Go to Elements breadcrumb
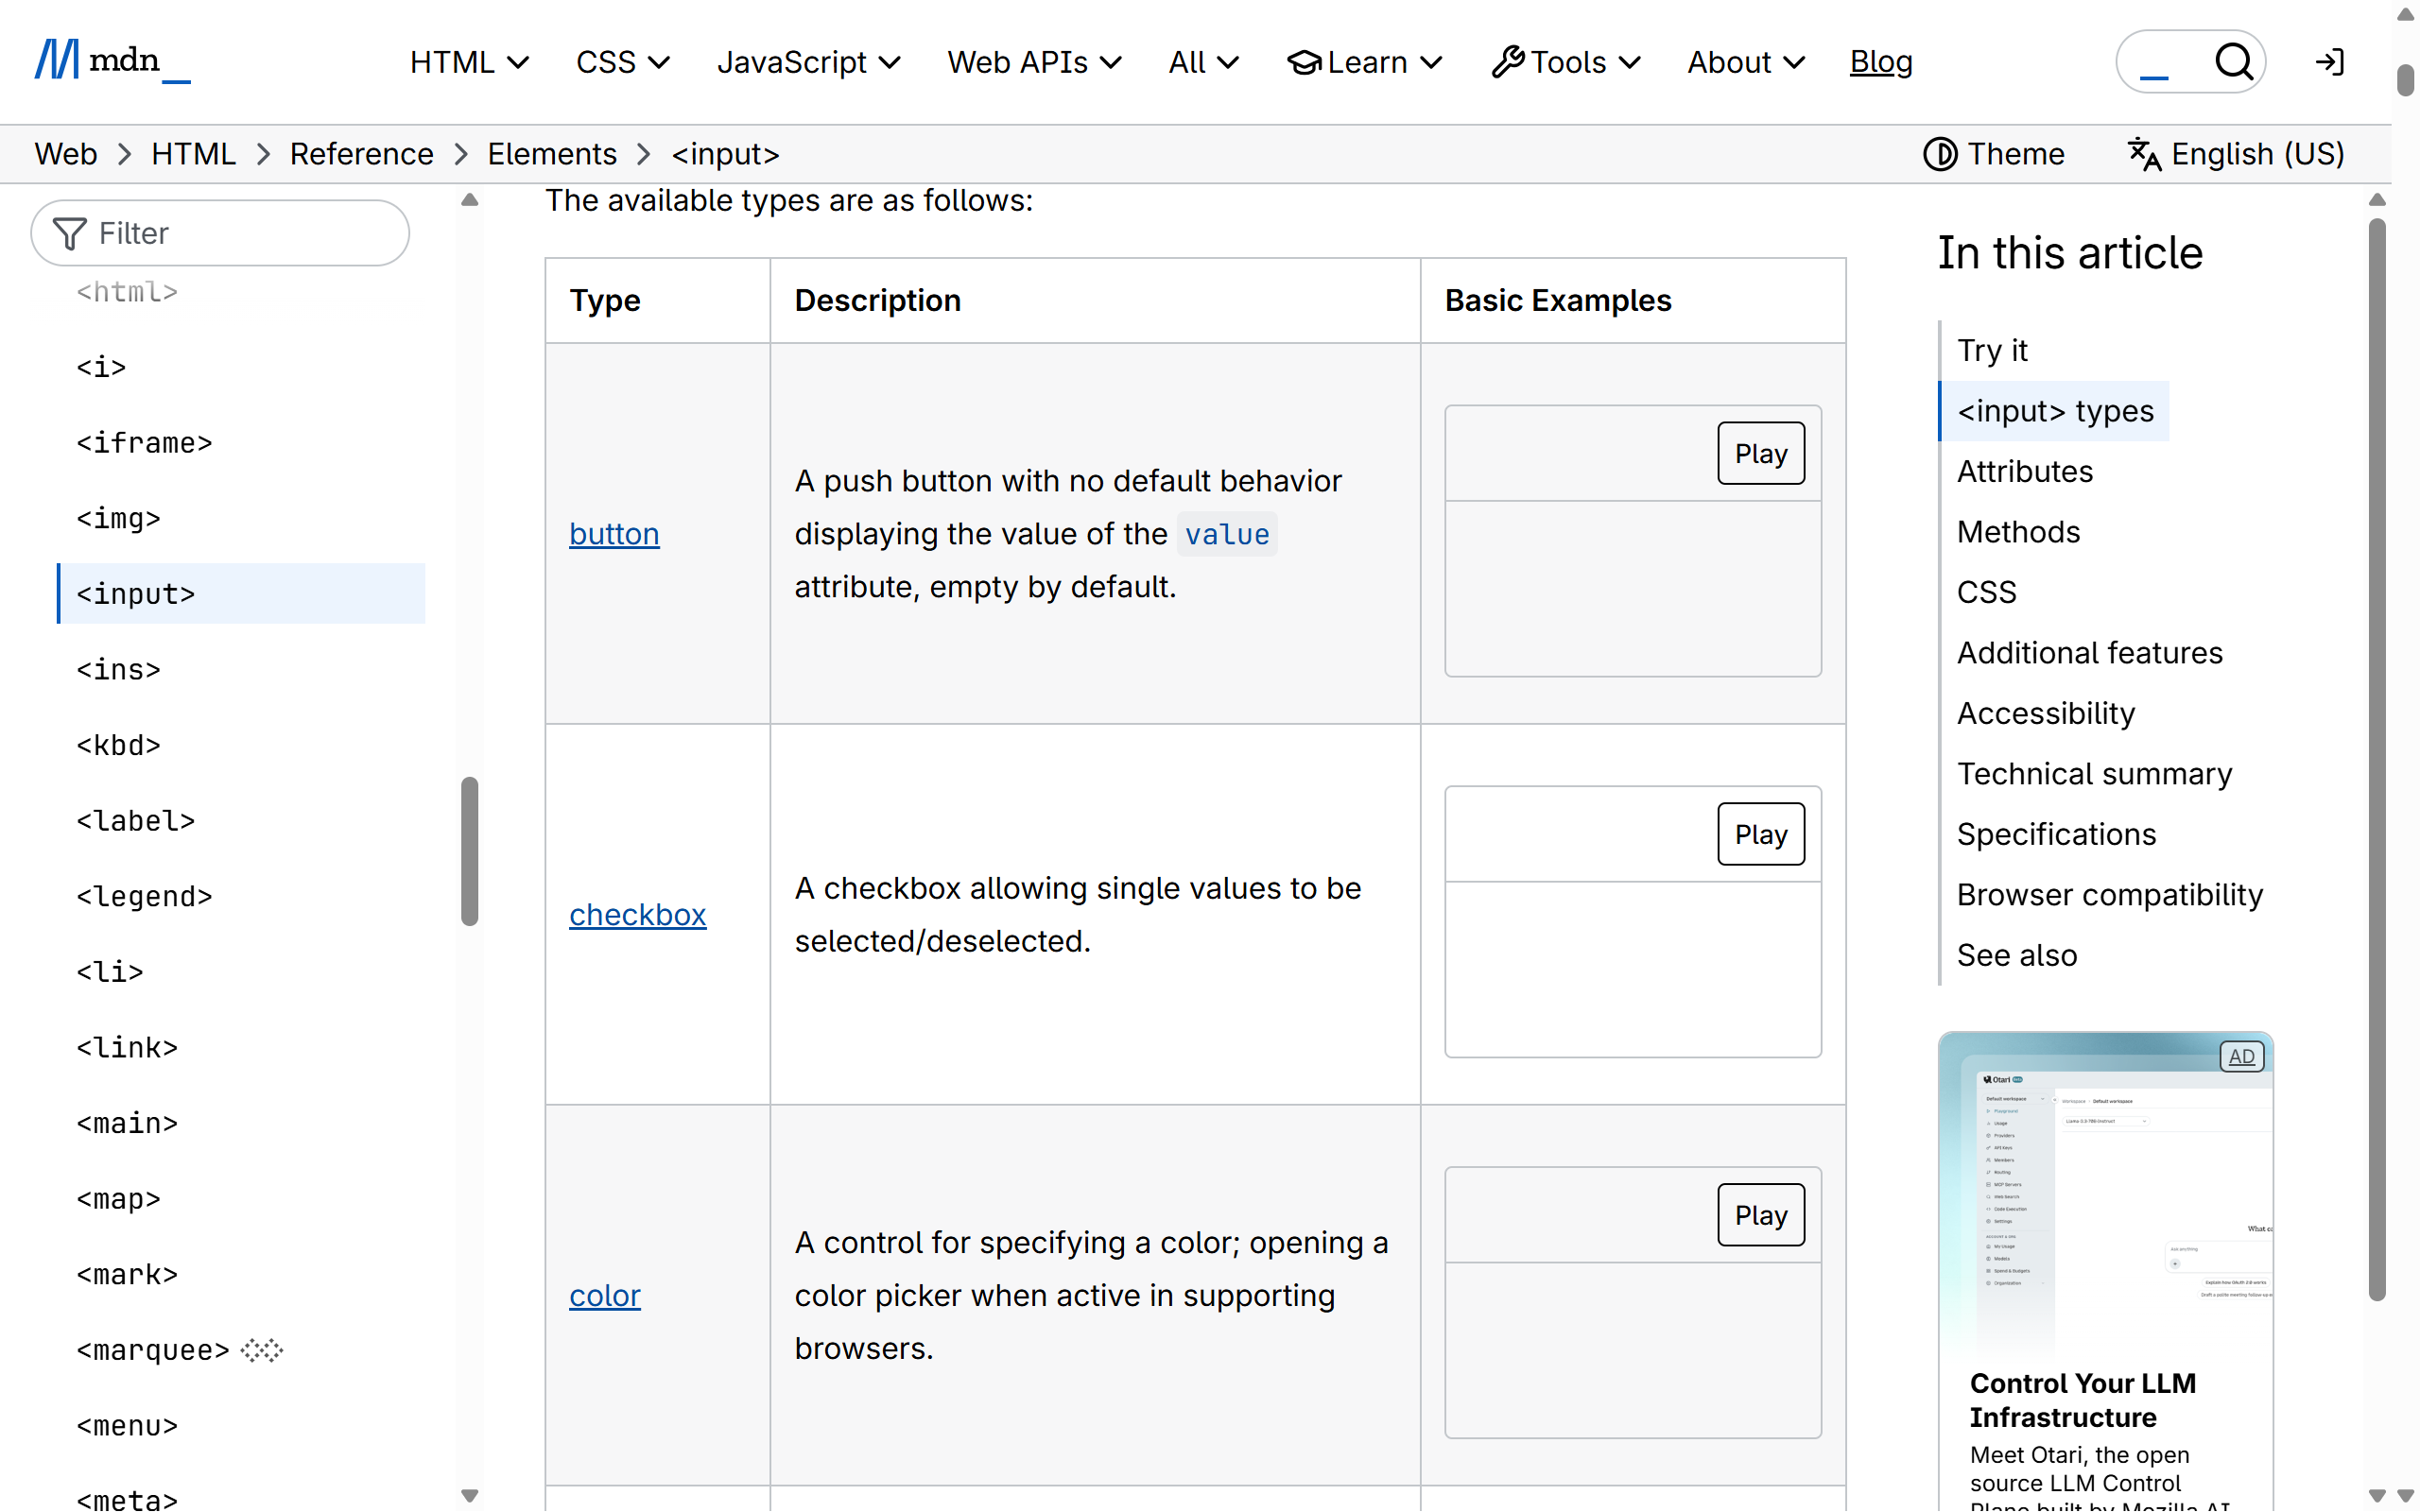The height and width of the screenshot is (1512, 2420). [552, 154]
